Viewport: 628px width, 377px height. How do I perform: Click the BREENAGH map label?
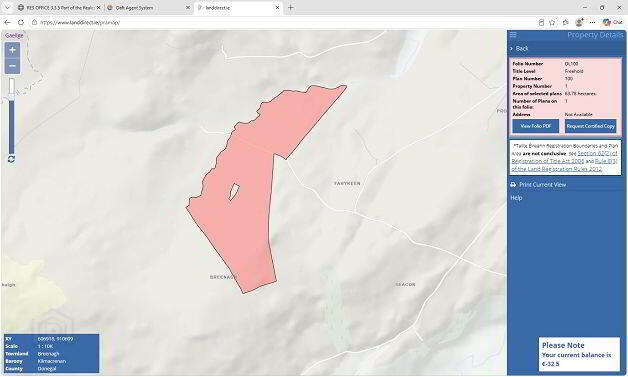pos(223,277)
